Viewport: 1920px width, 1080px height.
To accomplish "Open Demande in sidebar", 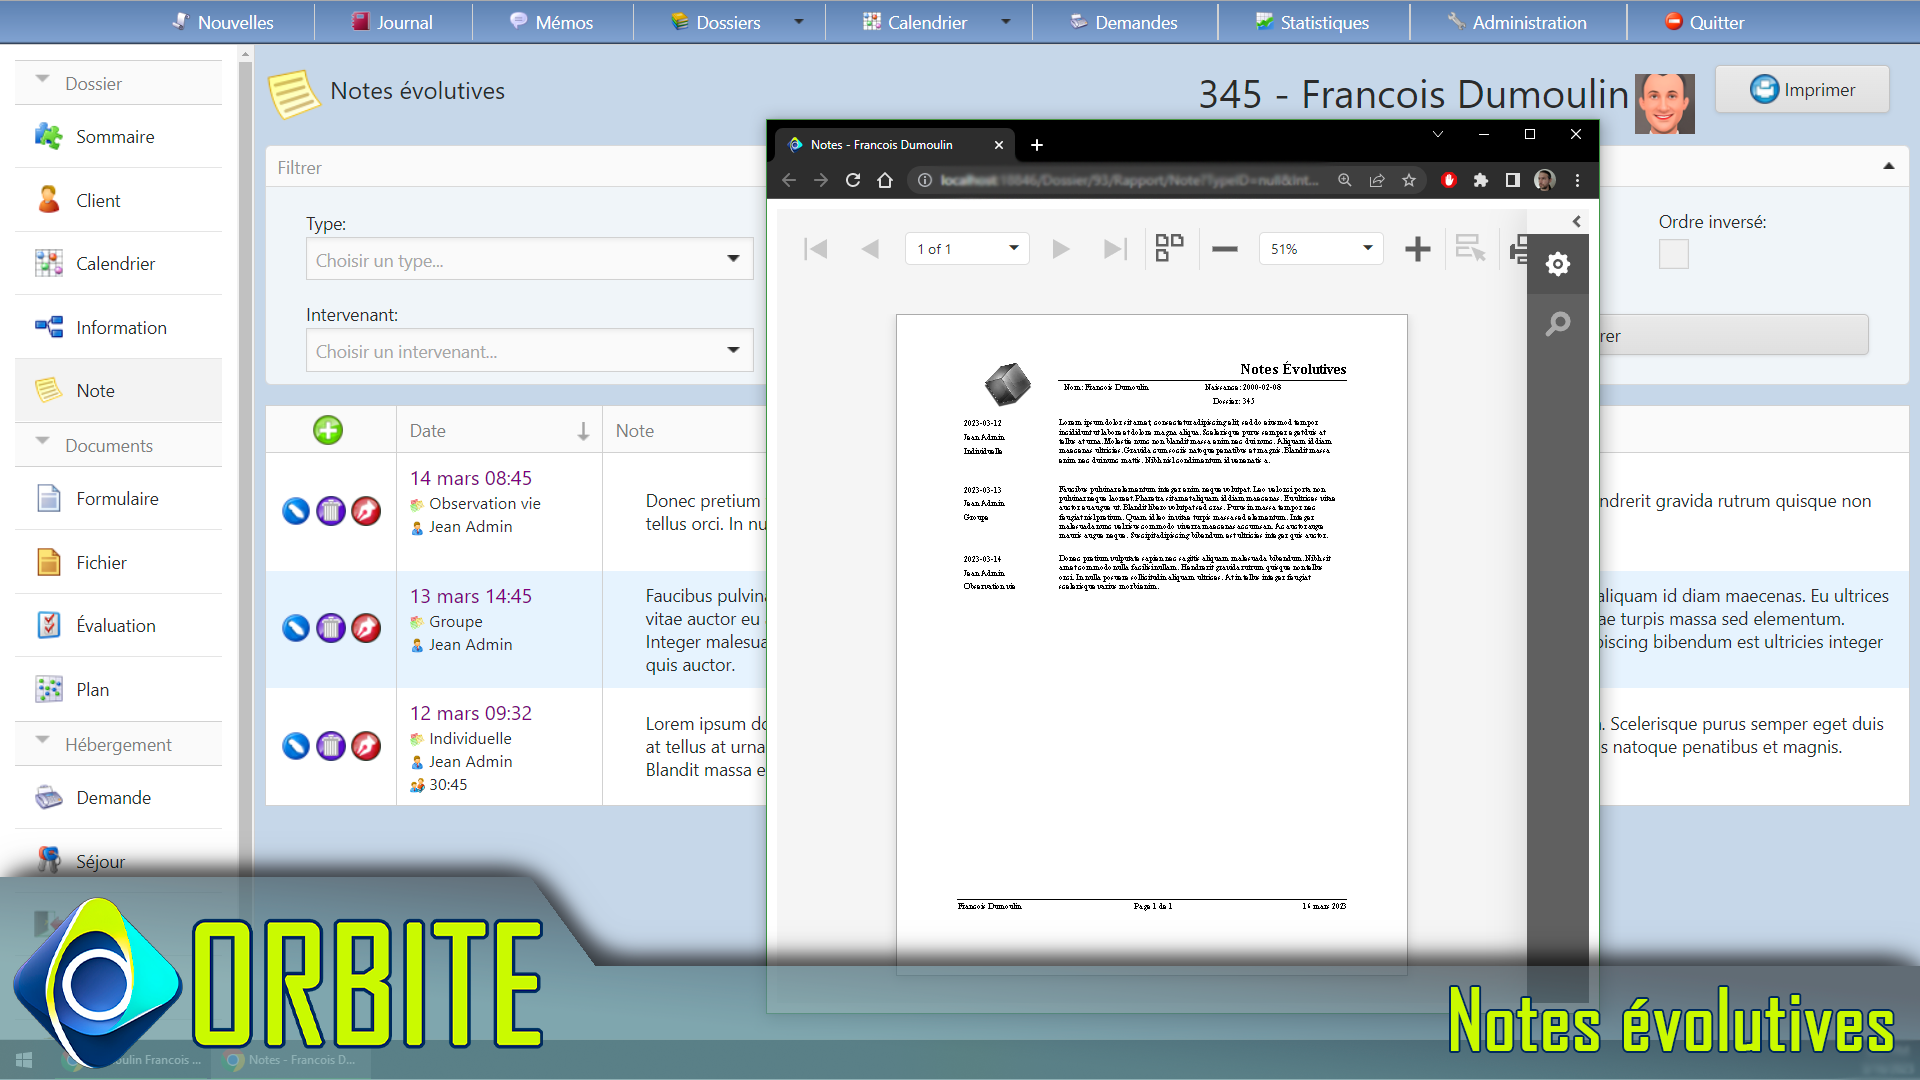I will click(x=118, y=797).
